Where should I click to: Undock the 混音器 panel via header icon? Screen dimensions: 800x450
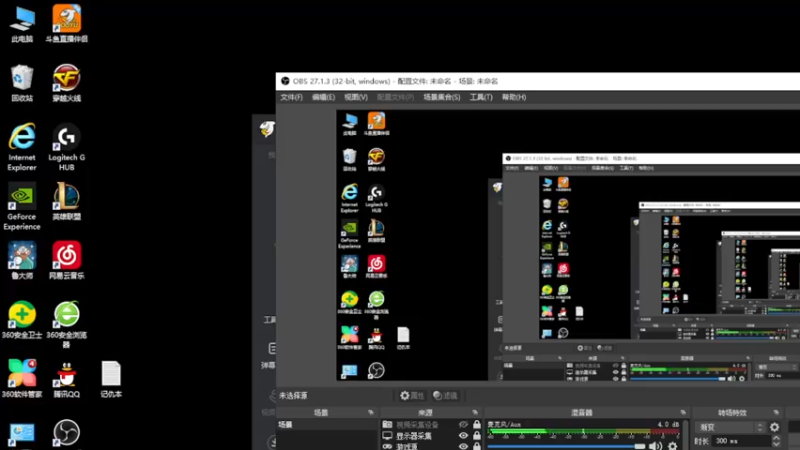[x=683, y=412]
